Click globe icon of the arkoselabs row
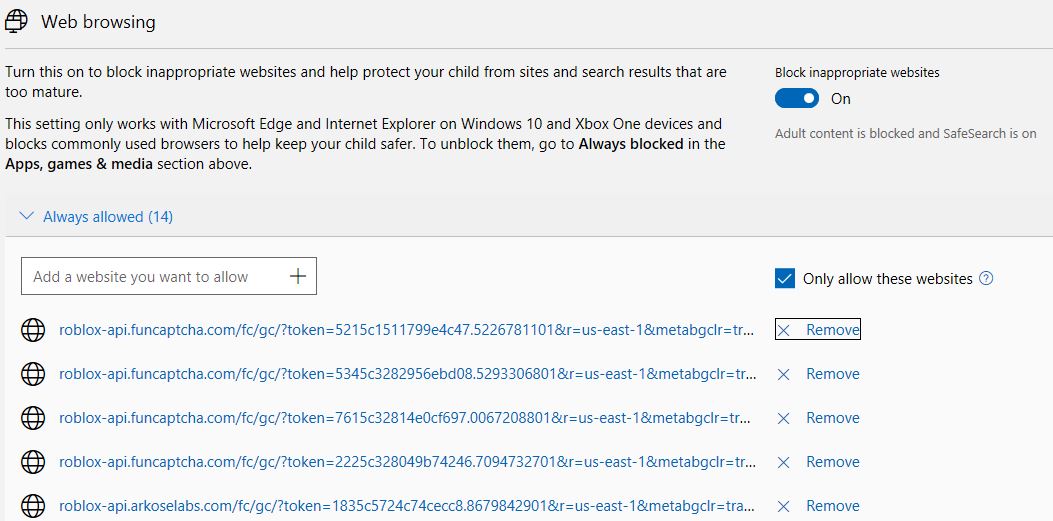 [x=33, y=506]
